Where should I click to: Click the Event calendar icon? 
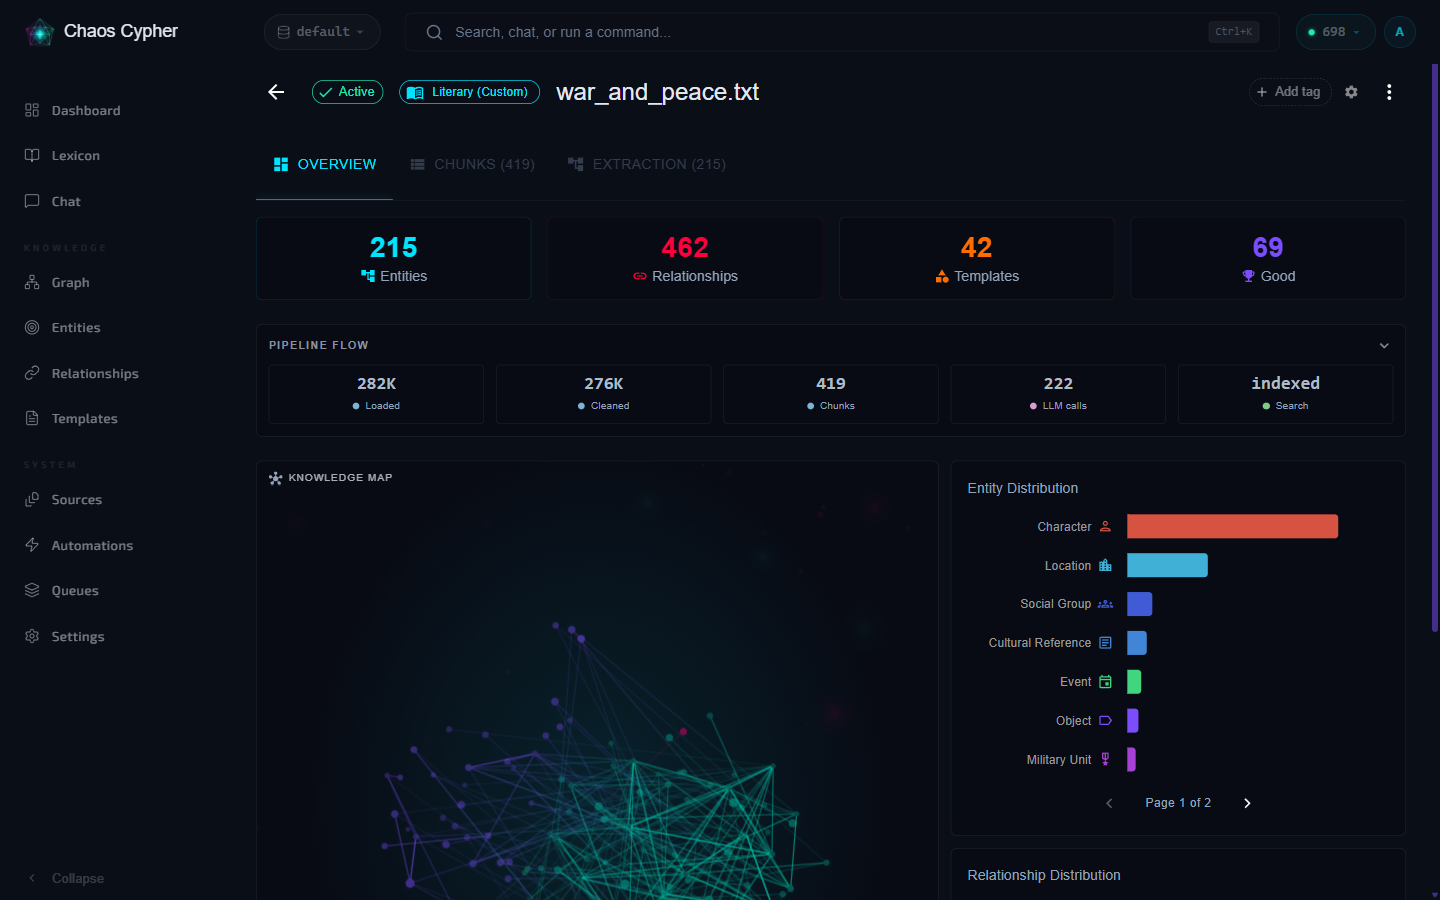click(1105, 682)
